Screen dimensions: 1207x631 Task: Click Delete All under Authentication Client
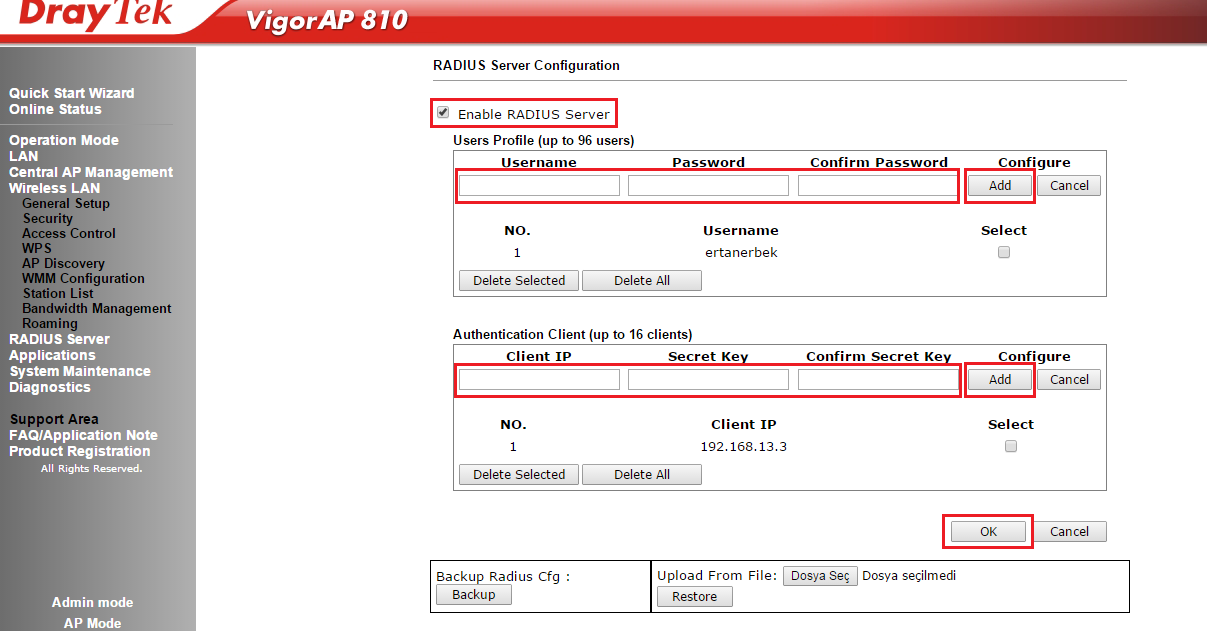pos(641,475)
